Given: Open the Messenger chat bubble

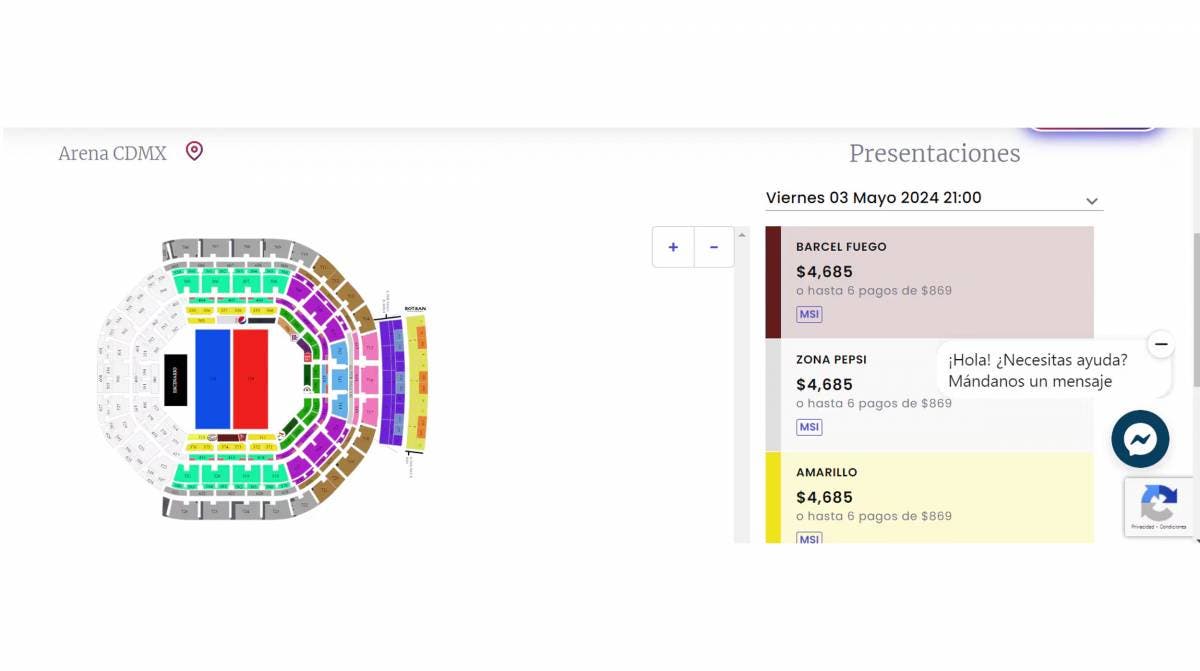Looking at the screenshot, I should [1140, 439].
